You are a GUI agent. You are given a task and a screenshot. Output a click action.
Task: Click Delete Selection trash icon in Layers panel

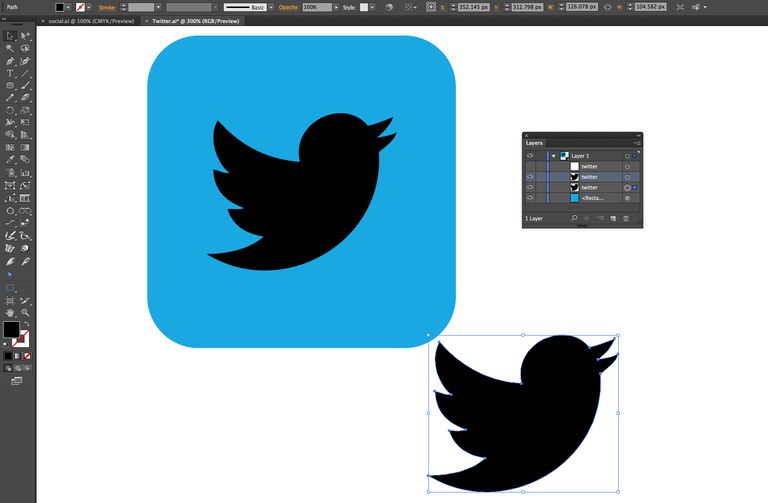tap(626, 218)
